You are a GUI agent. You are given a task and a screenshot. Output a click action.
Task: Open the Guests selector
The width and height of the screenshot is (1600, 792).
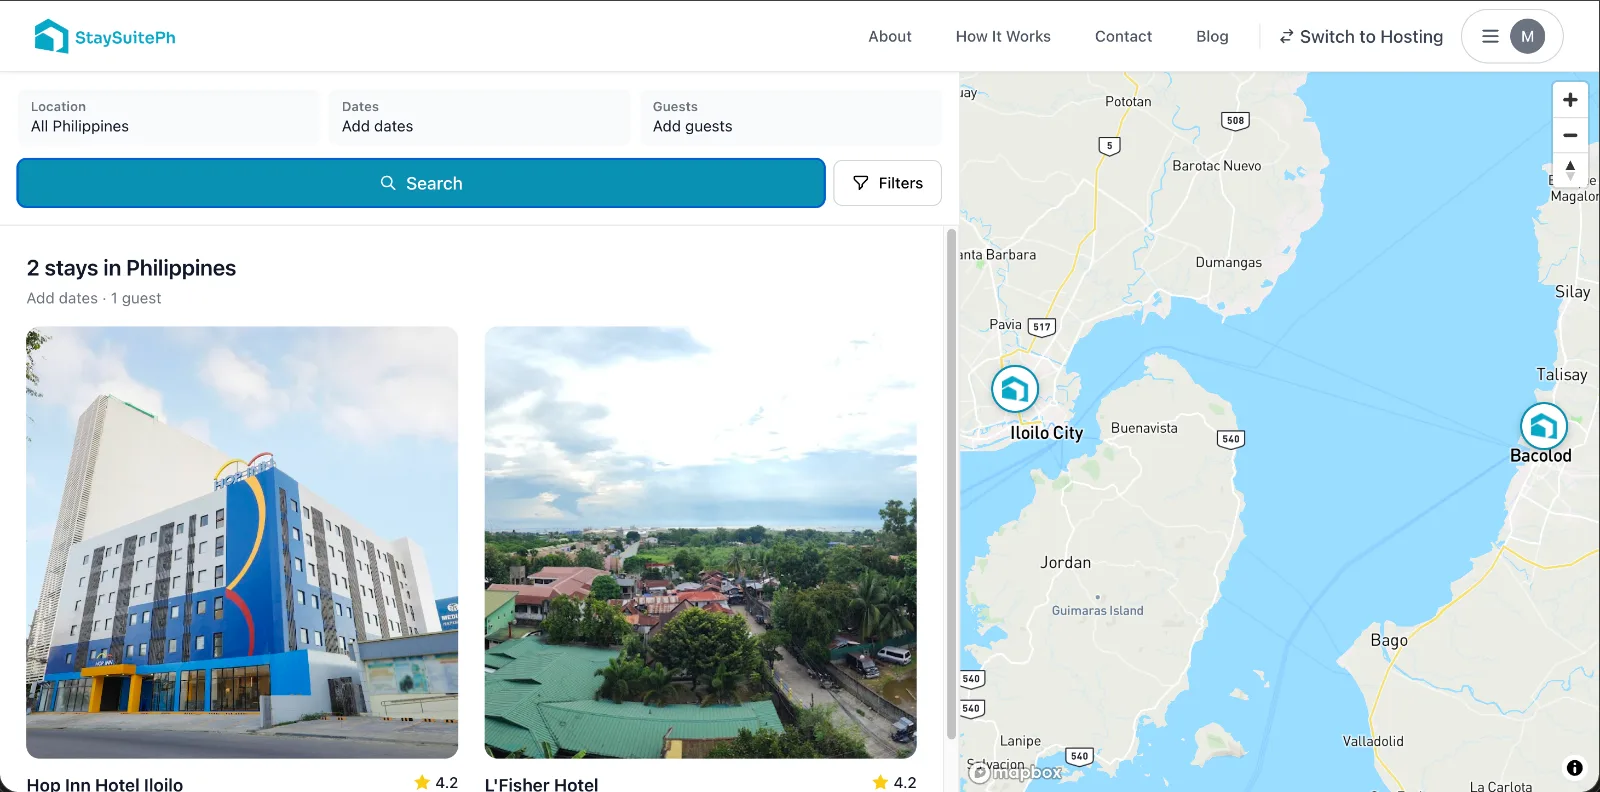point(790,117)
